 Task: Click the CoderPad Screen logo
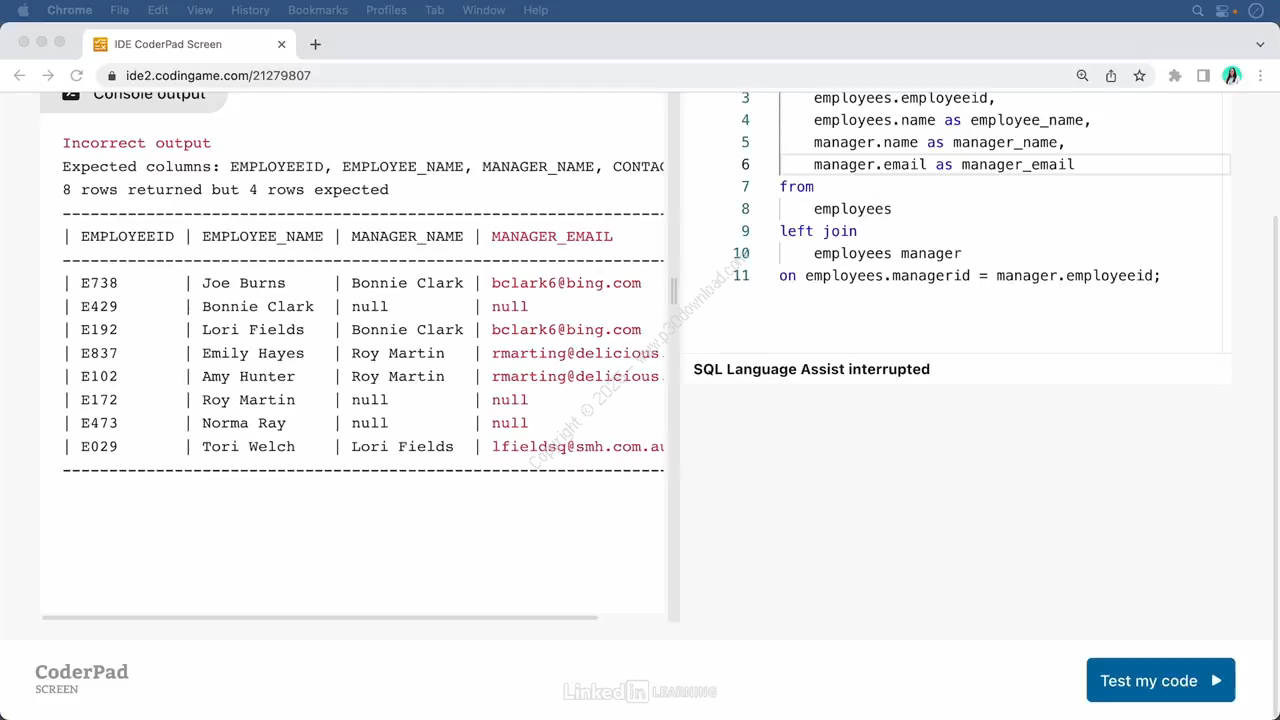point(82,678)
